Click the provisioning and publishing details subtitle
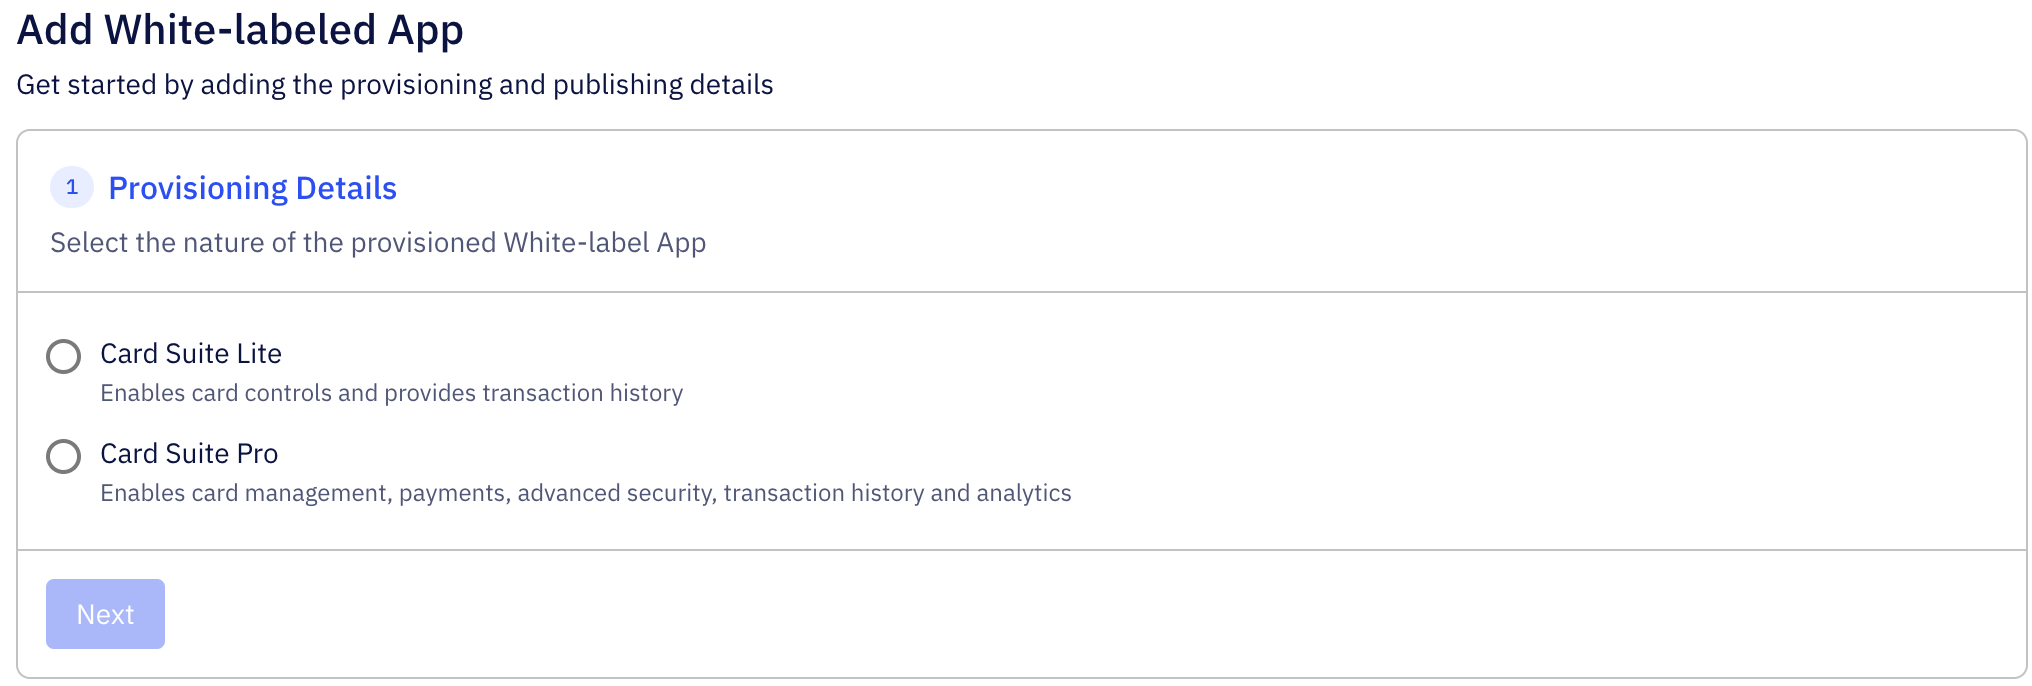 pos(394,85)
